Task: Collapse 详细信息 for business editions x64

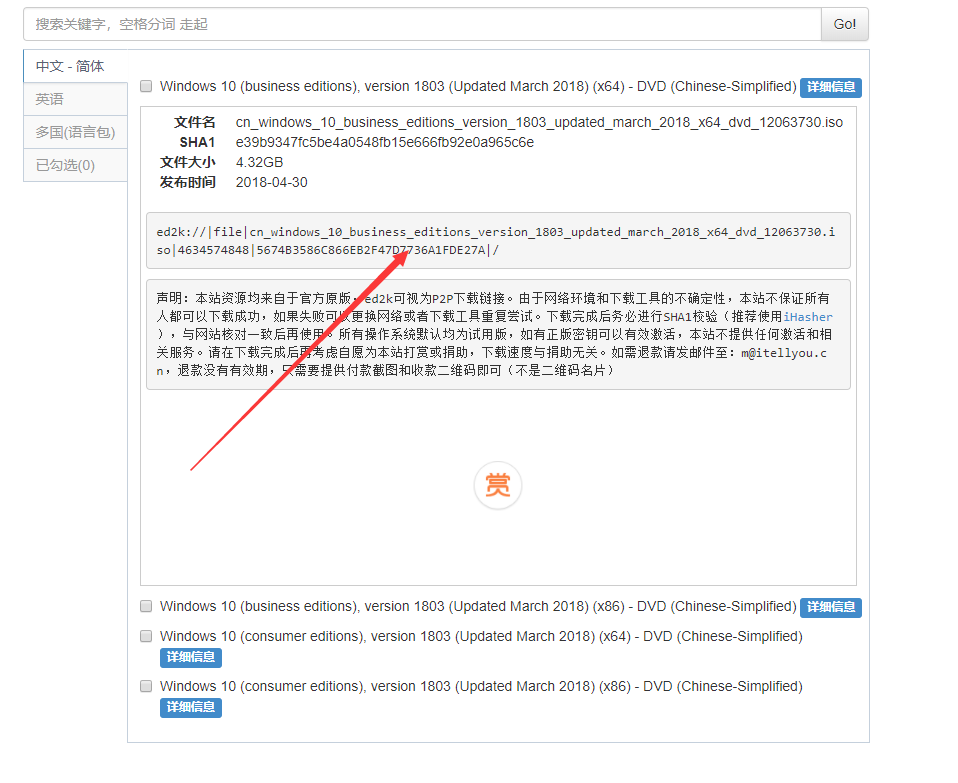Action: pyautogui.click(x=830, y=88)
